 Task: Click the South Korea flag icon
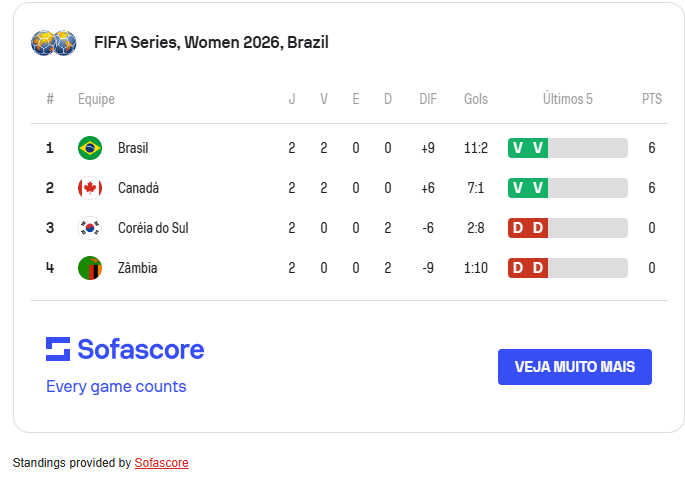click(x=90, y=228)
